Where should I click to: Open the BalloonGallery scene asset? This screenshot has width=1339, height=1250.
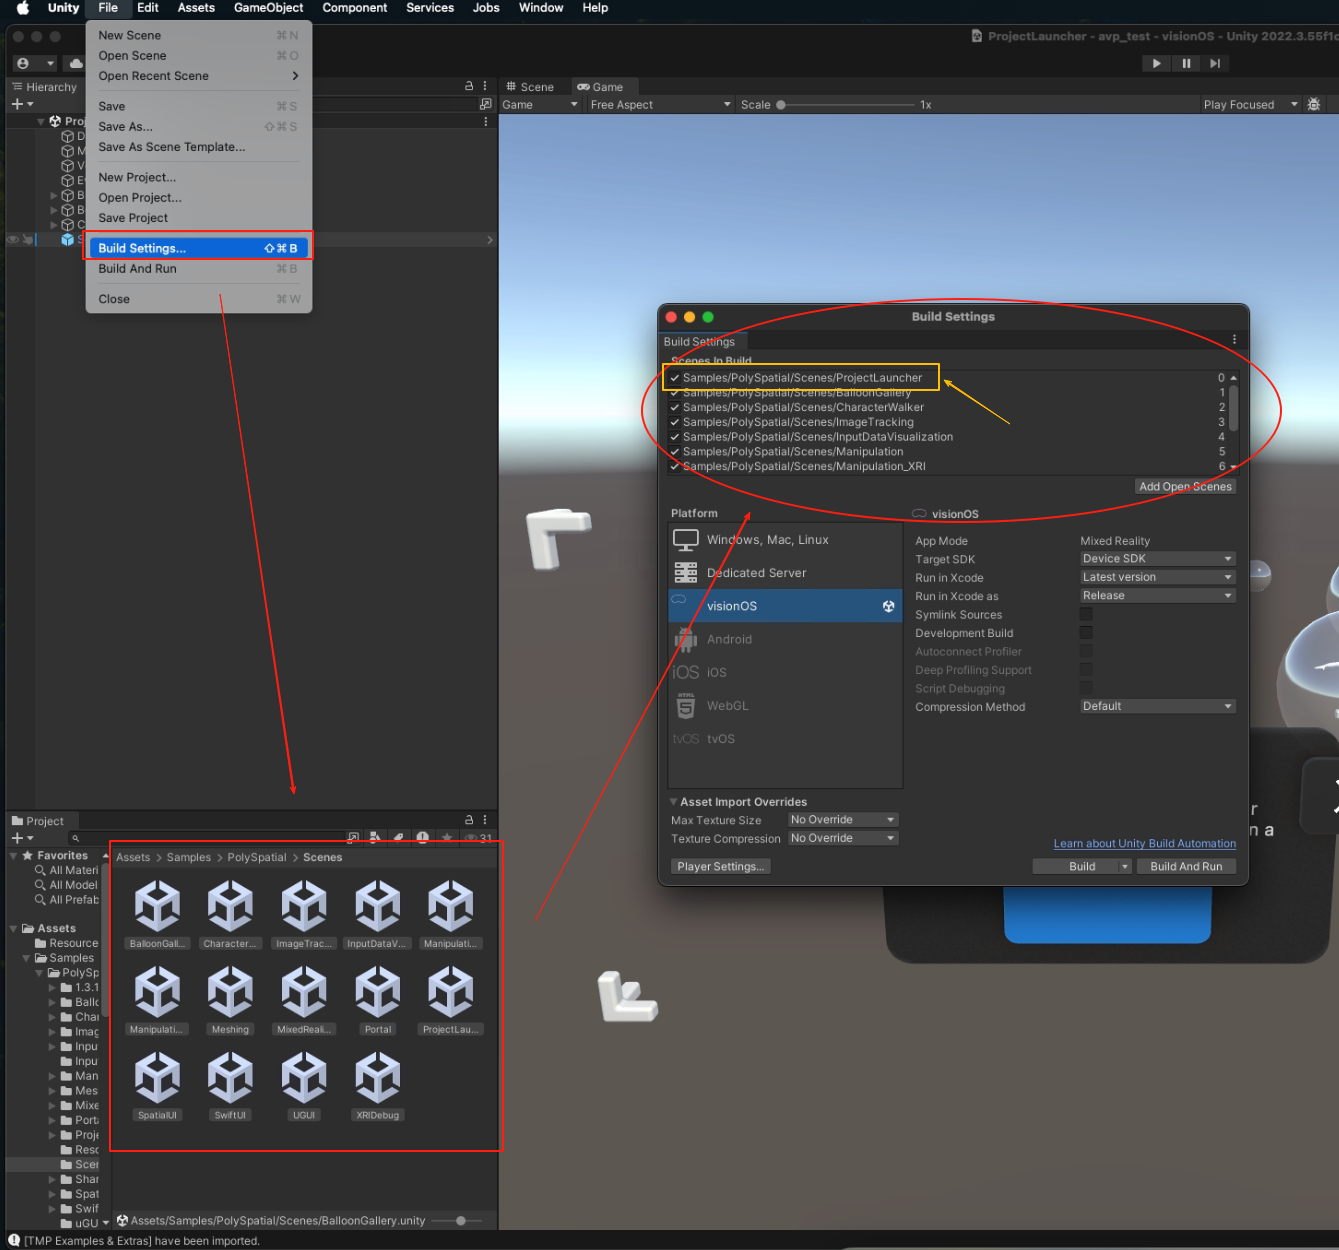(x=157, y=905)
